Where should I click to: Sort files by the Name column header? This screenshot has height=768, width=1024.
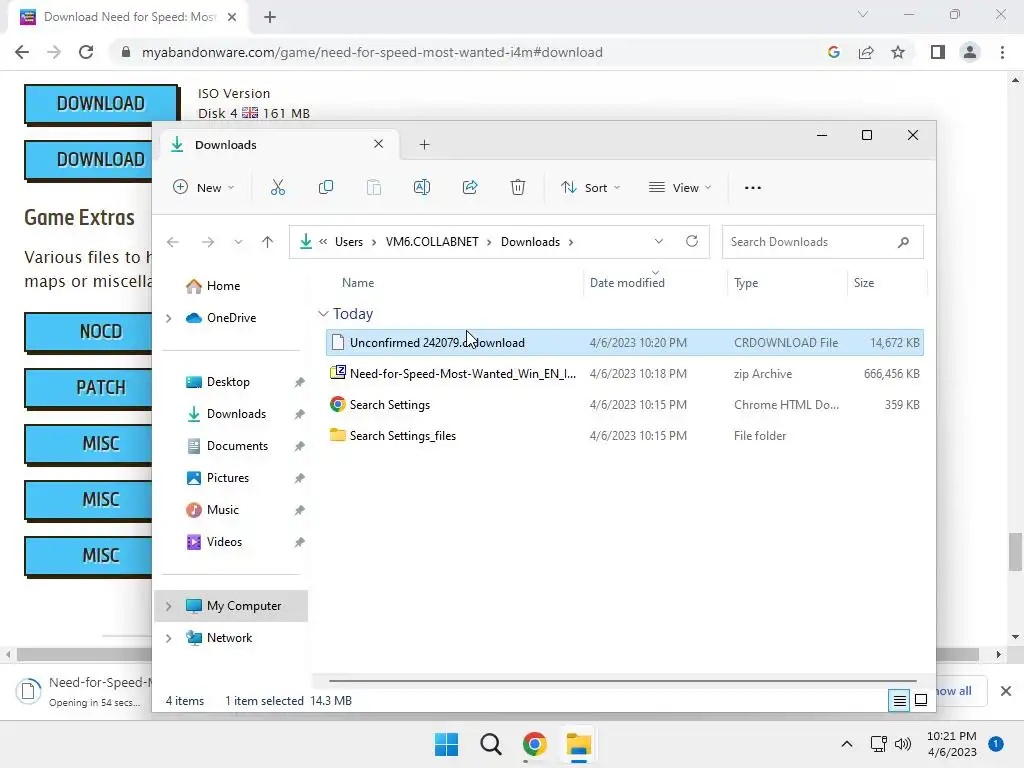tap(358, 283)
